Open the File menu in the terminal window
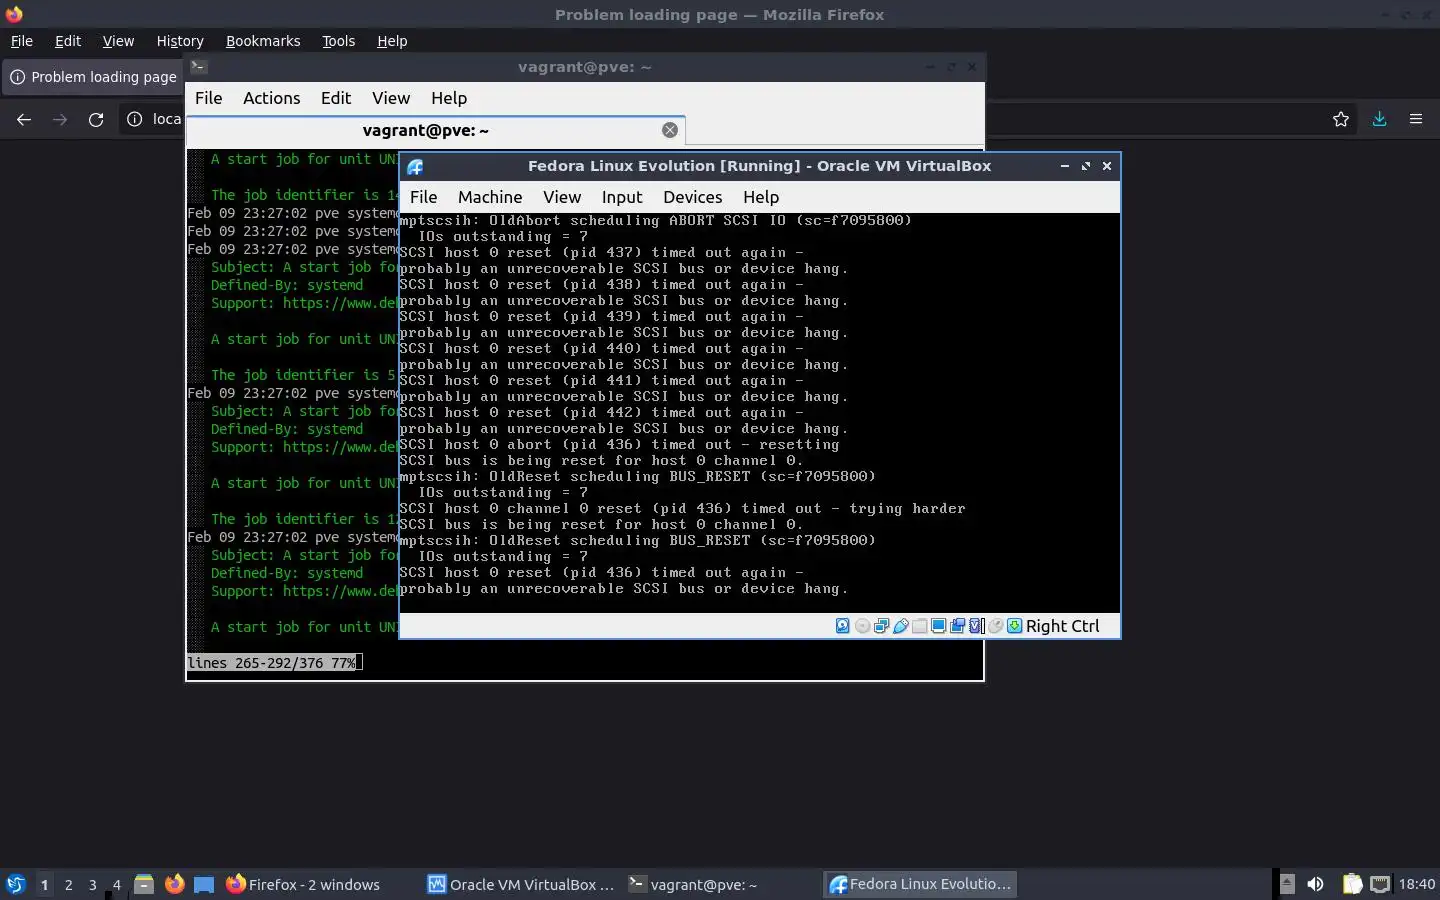The image size is (1440, 900). tap(208, 98)
